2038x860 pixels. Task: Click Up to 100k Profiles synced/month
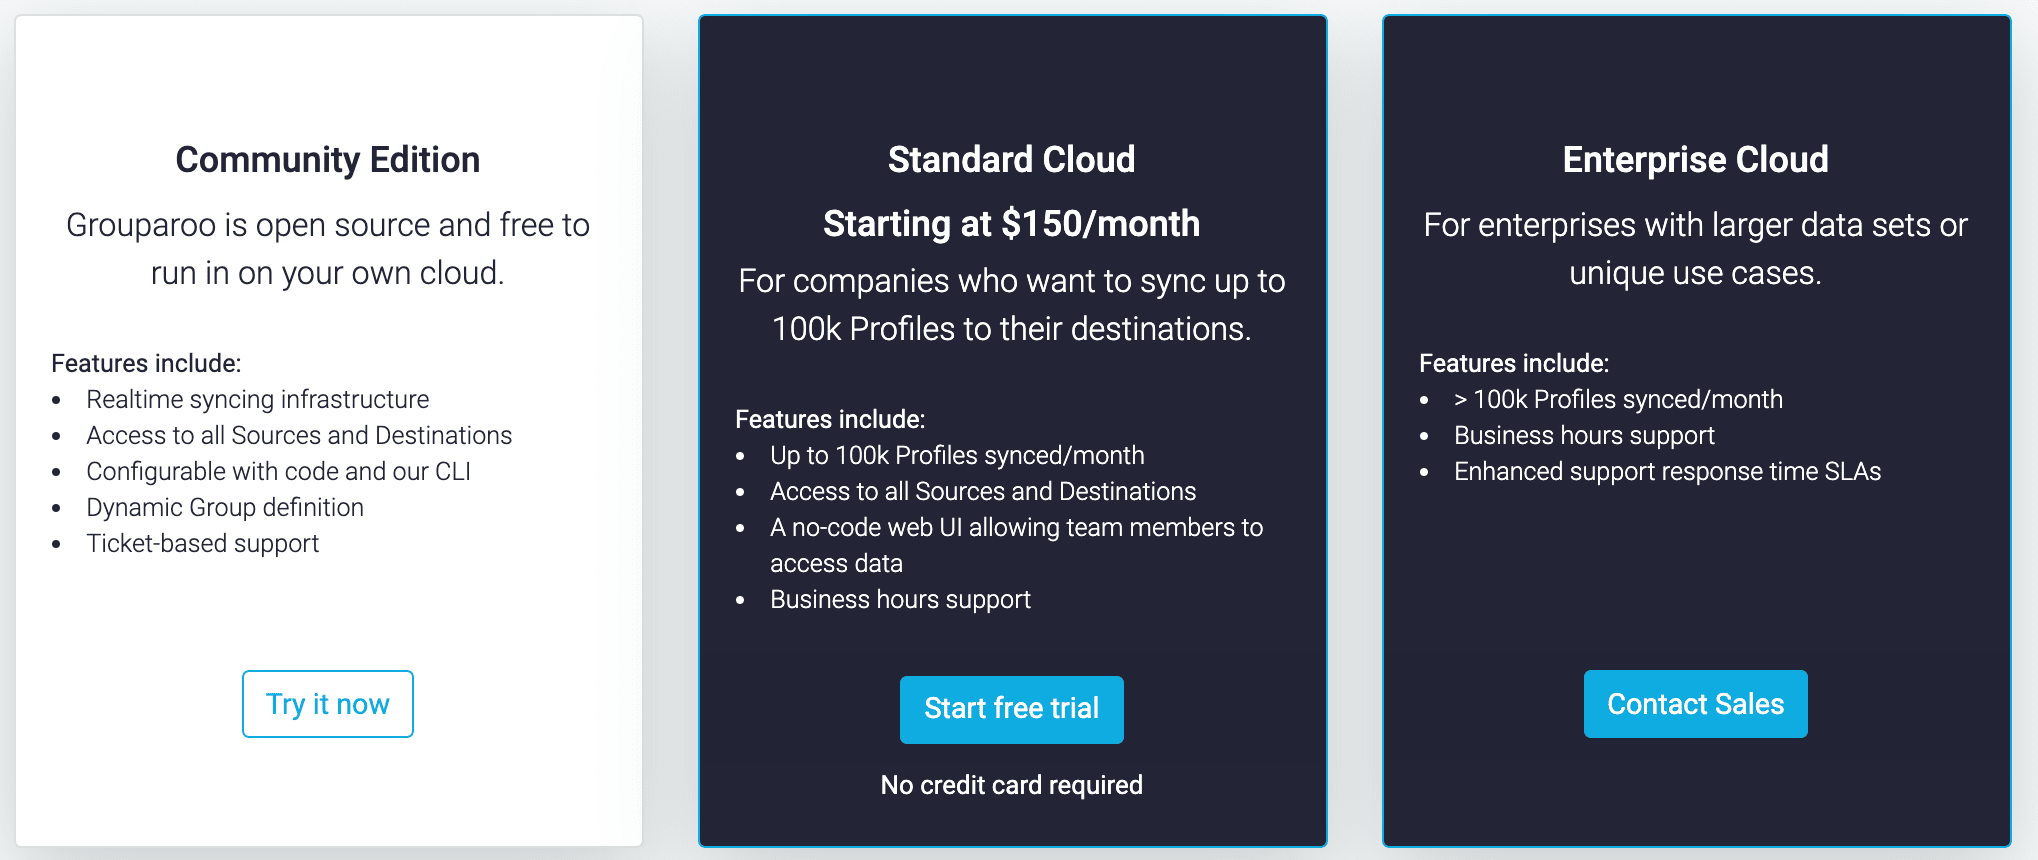(957, 455)
